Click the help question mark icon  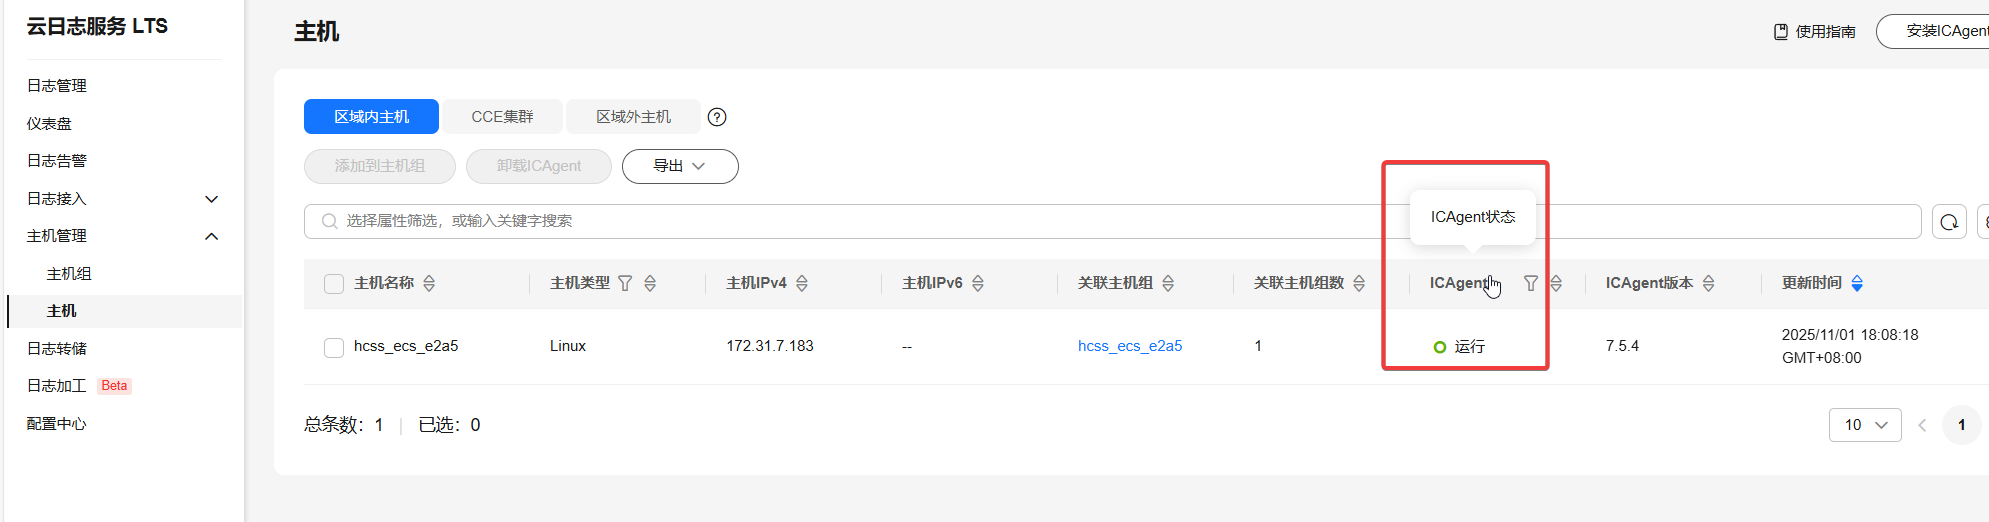pos(716,117)
